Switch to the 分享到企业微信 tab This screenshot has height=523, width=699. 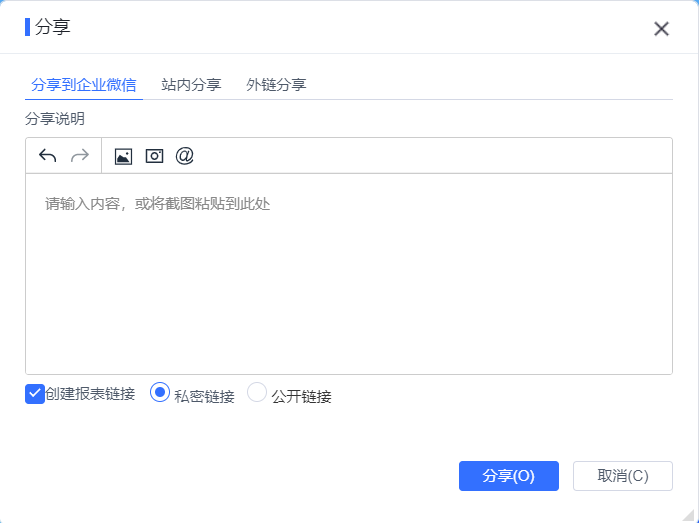[x=84, y=85]
